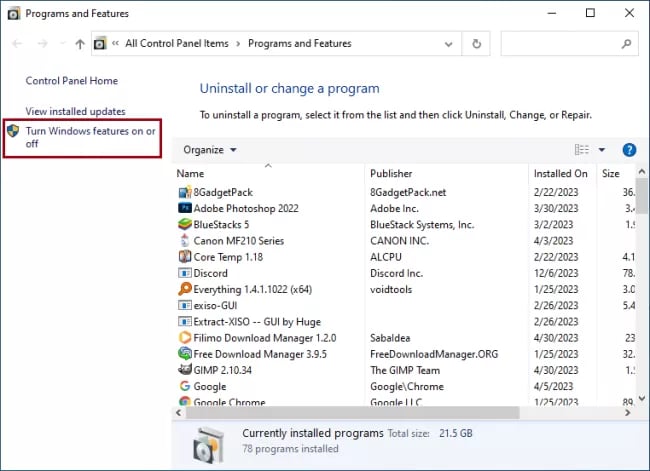Select the 4/5/2023 install date cell
The height and width of the screenshot is (471, 650).
tap(553, 386)
